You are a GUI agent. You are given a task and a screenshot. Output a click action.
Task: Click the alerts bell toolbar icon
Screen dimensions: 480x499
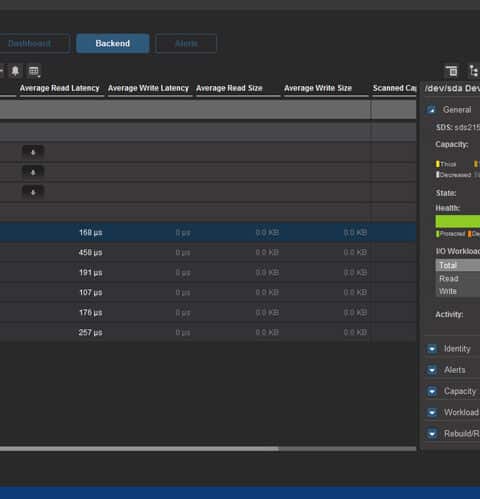click(x=15, y=71)
